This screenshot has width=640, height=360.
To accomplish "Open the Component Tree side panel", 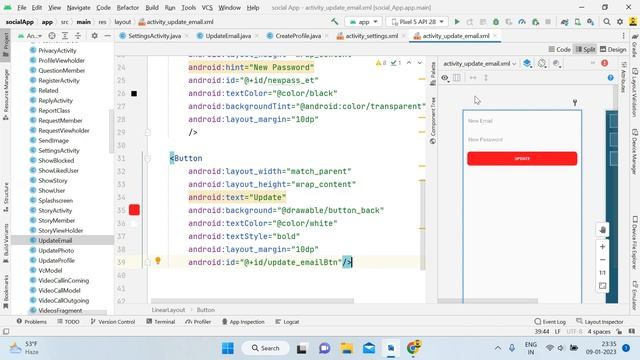I will 433,120.
